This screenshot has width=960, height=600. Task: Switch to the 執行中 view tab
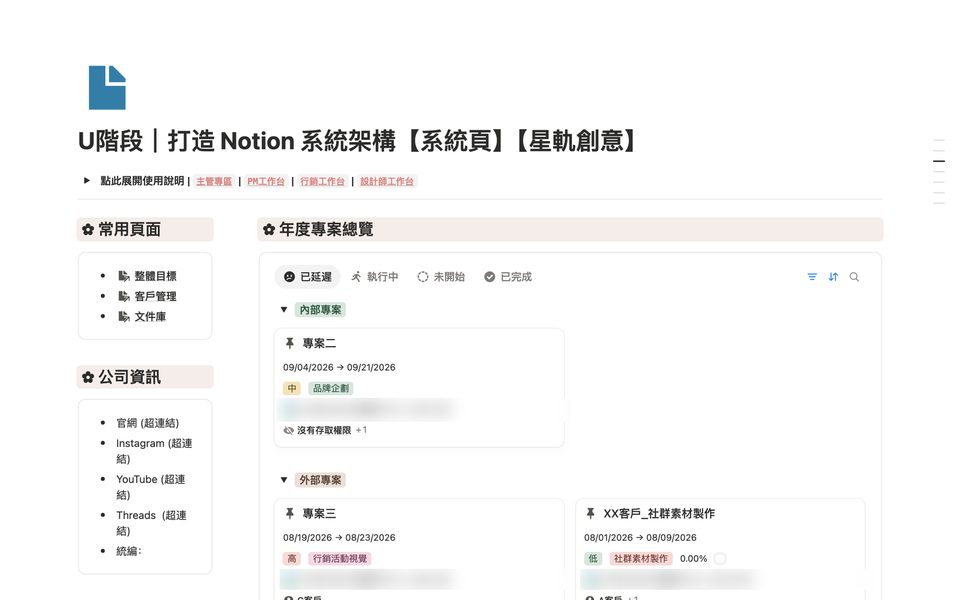(x=375, y=277)
